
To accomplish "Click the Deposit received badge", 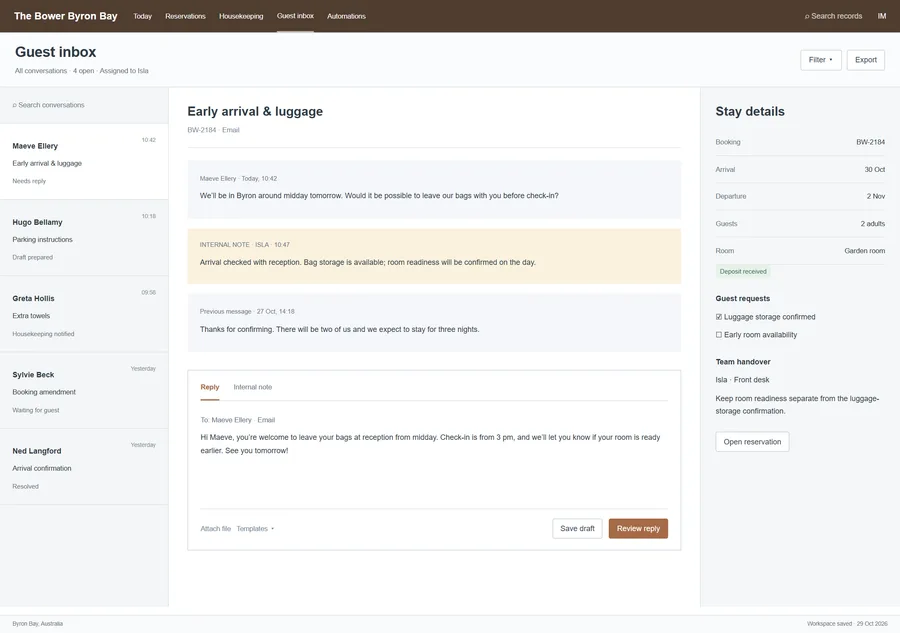I will [743, 271].
